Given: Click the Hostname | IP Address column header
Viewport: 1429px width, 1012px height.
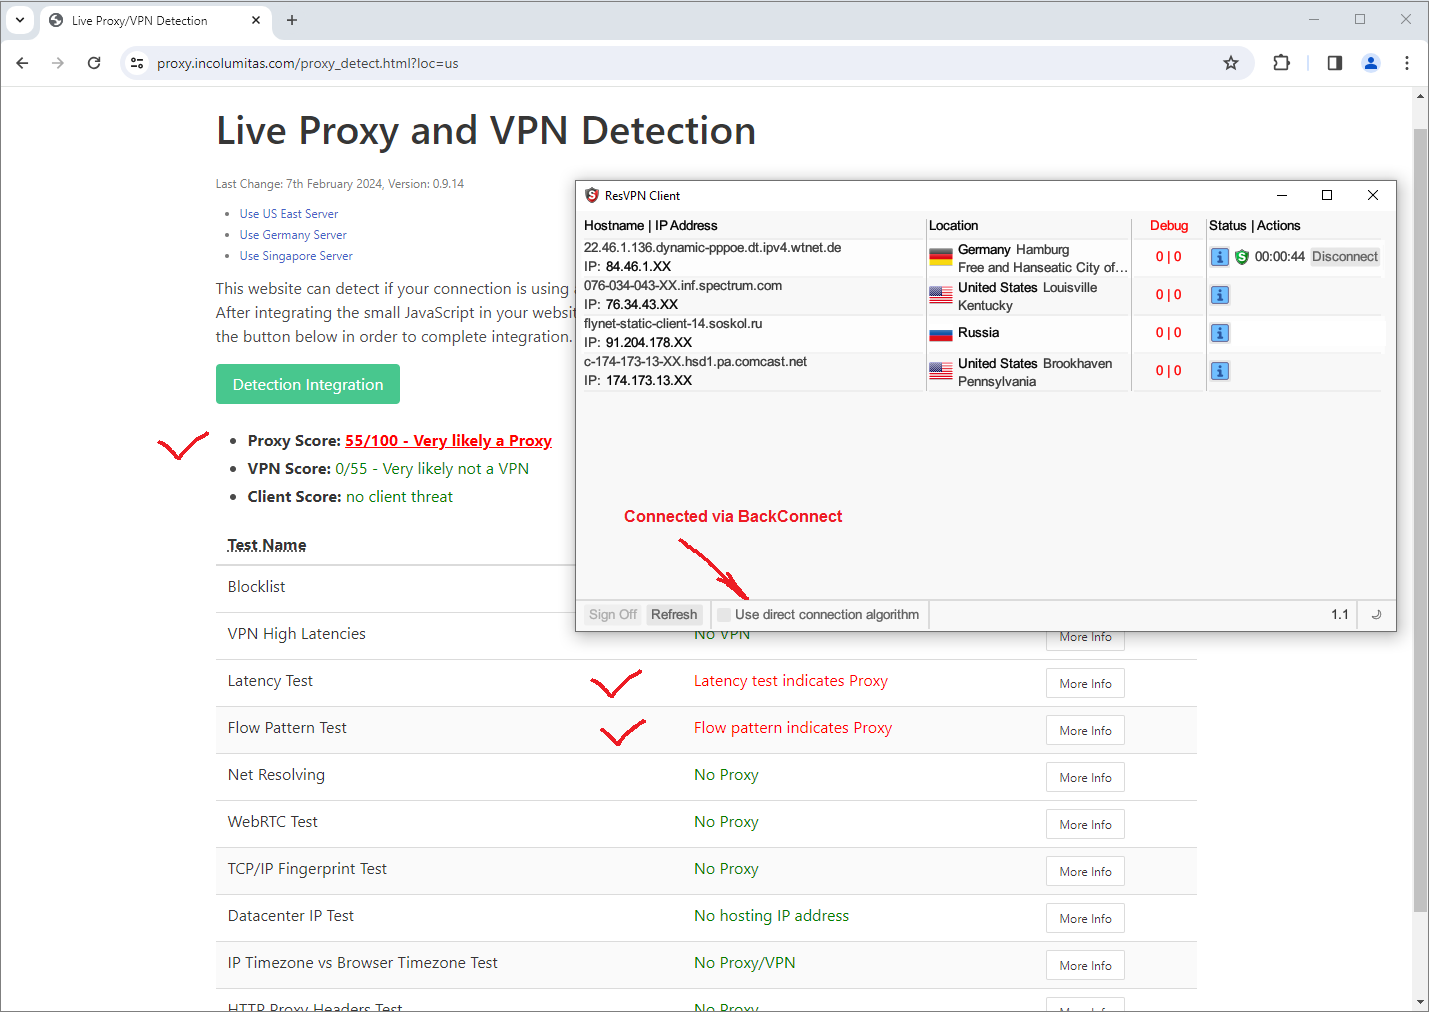Looking at the screenshot, I should 651,226.
